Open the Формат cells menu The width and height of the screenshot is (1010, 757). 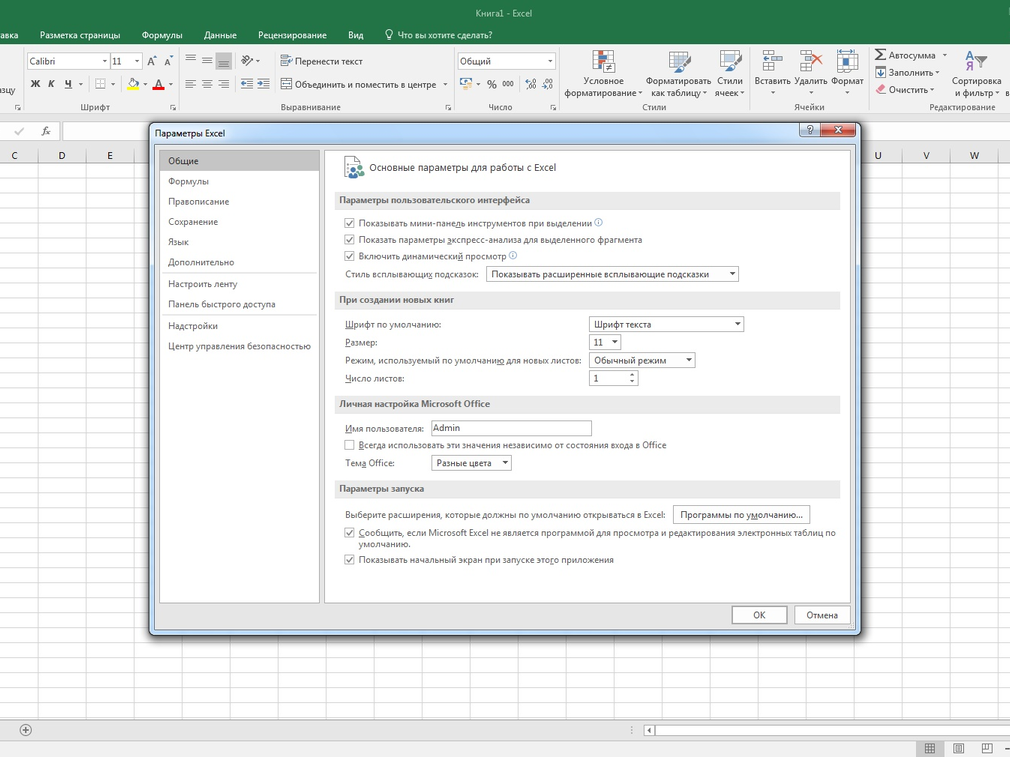(x=847, y=74)
